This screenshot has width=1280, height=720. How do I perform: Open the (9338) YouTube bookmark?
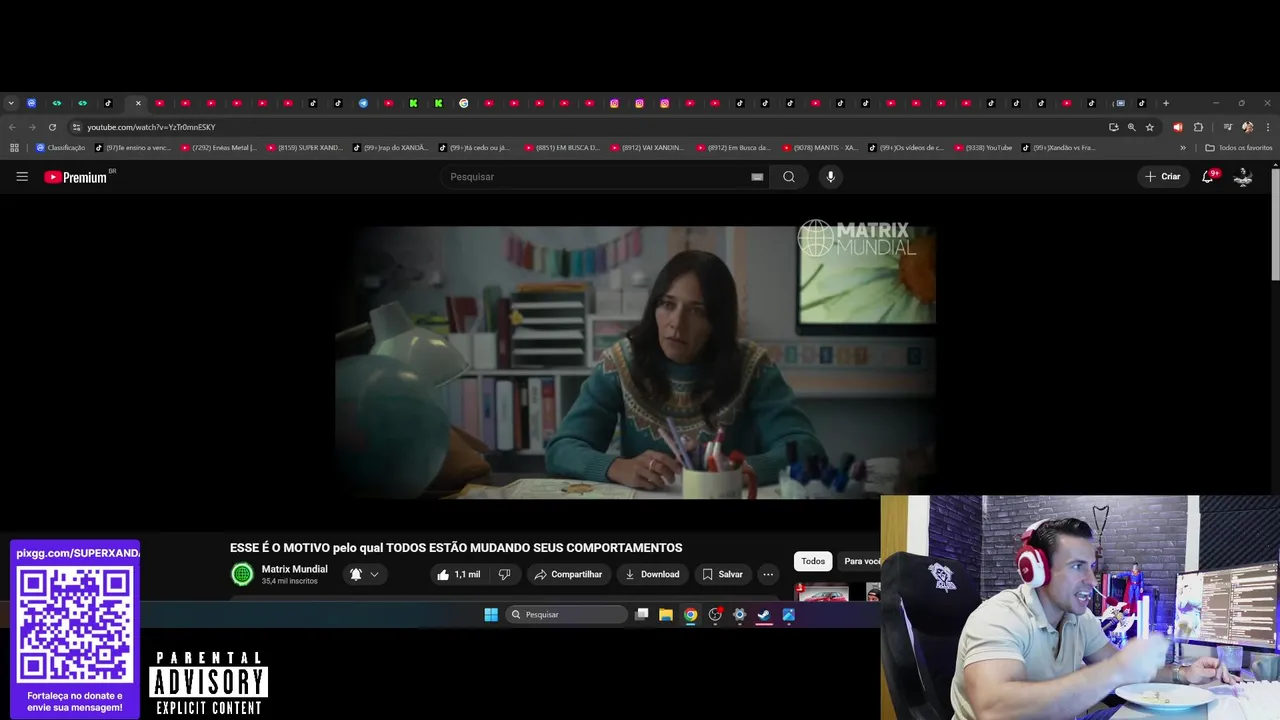pos(984,148)
